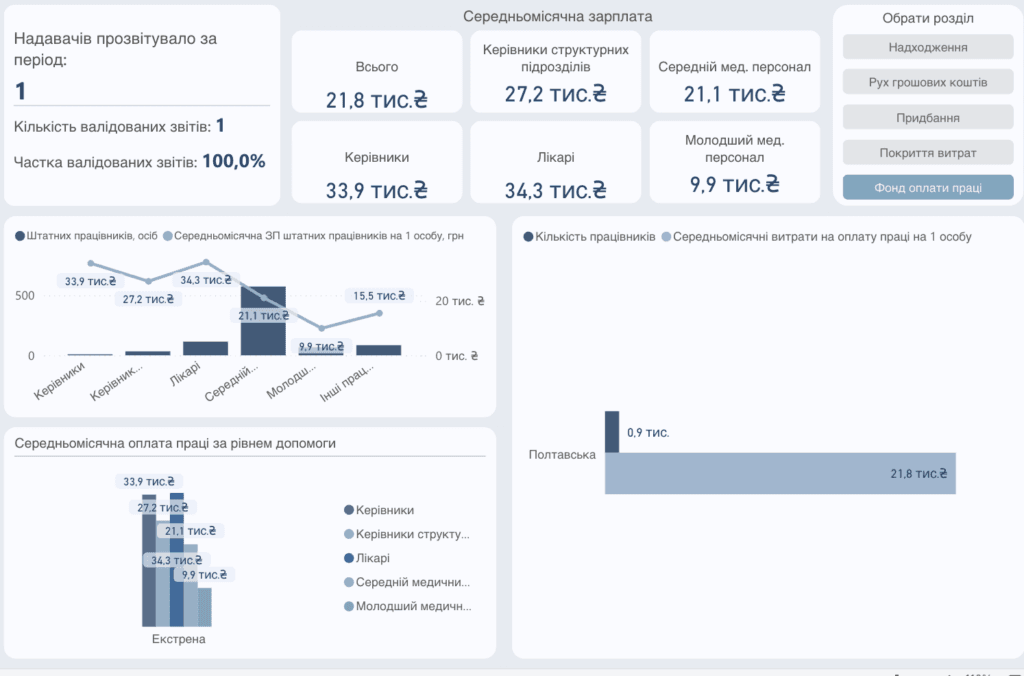Click the Кількість працівників legend dot
Image resolution: width=1024 pixels, height=676 pixels.
click(x=528, y=236)
